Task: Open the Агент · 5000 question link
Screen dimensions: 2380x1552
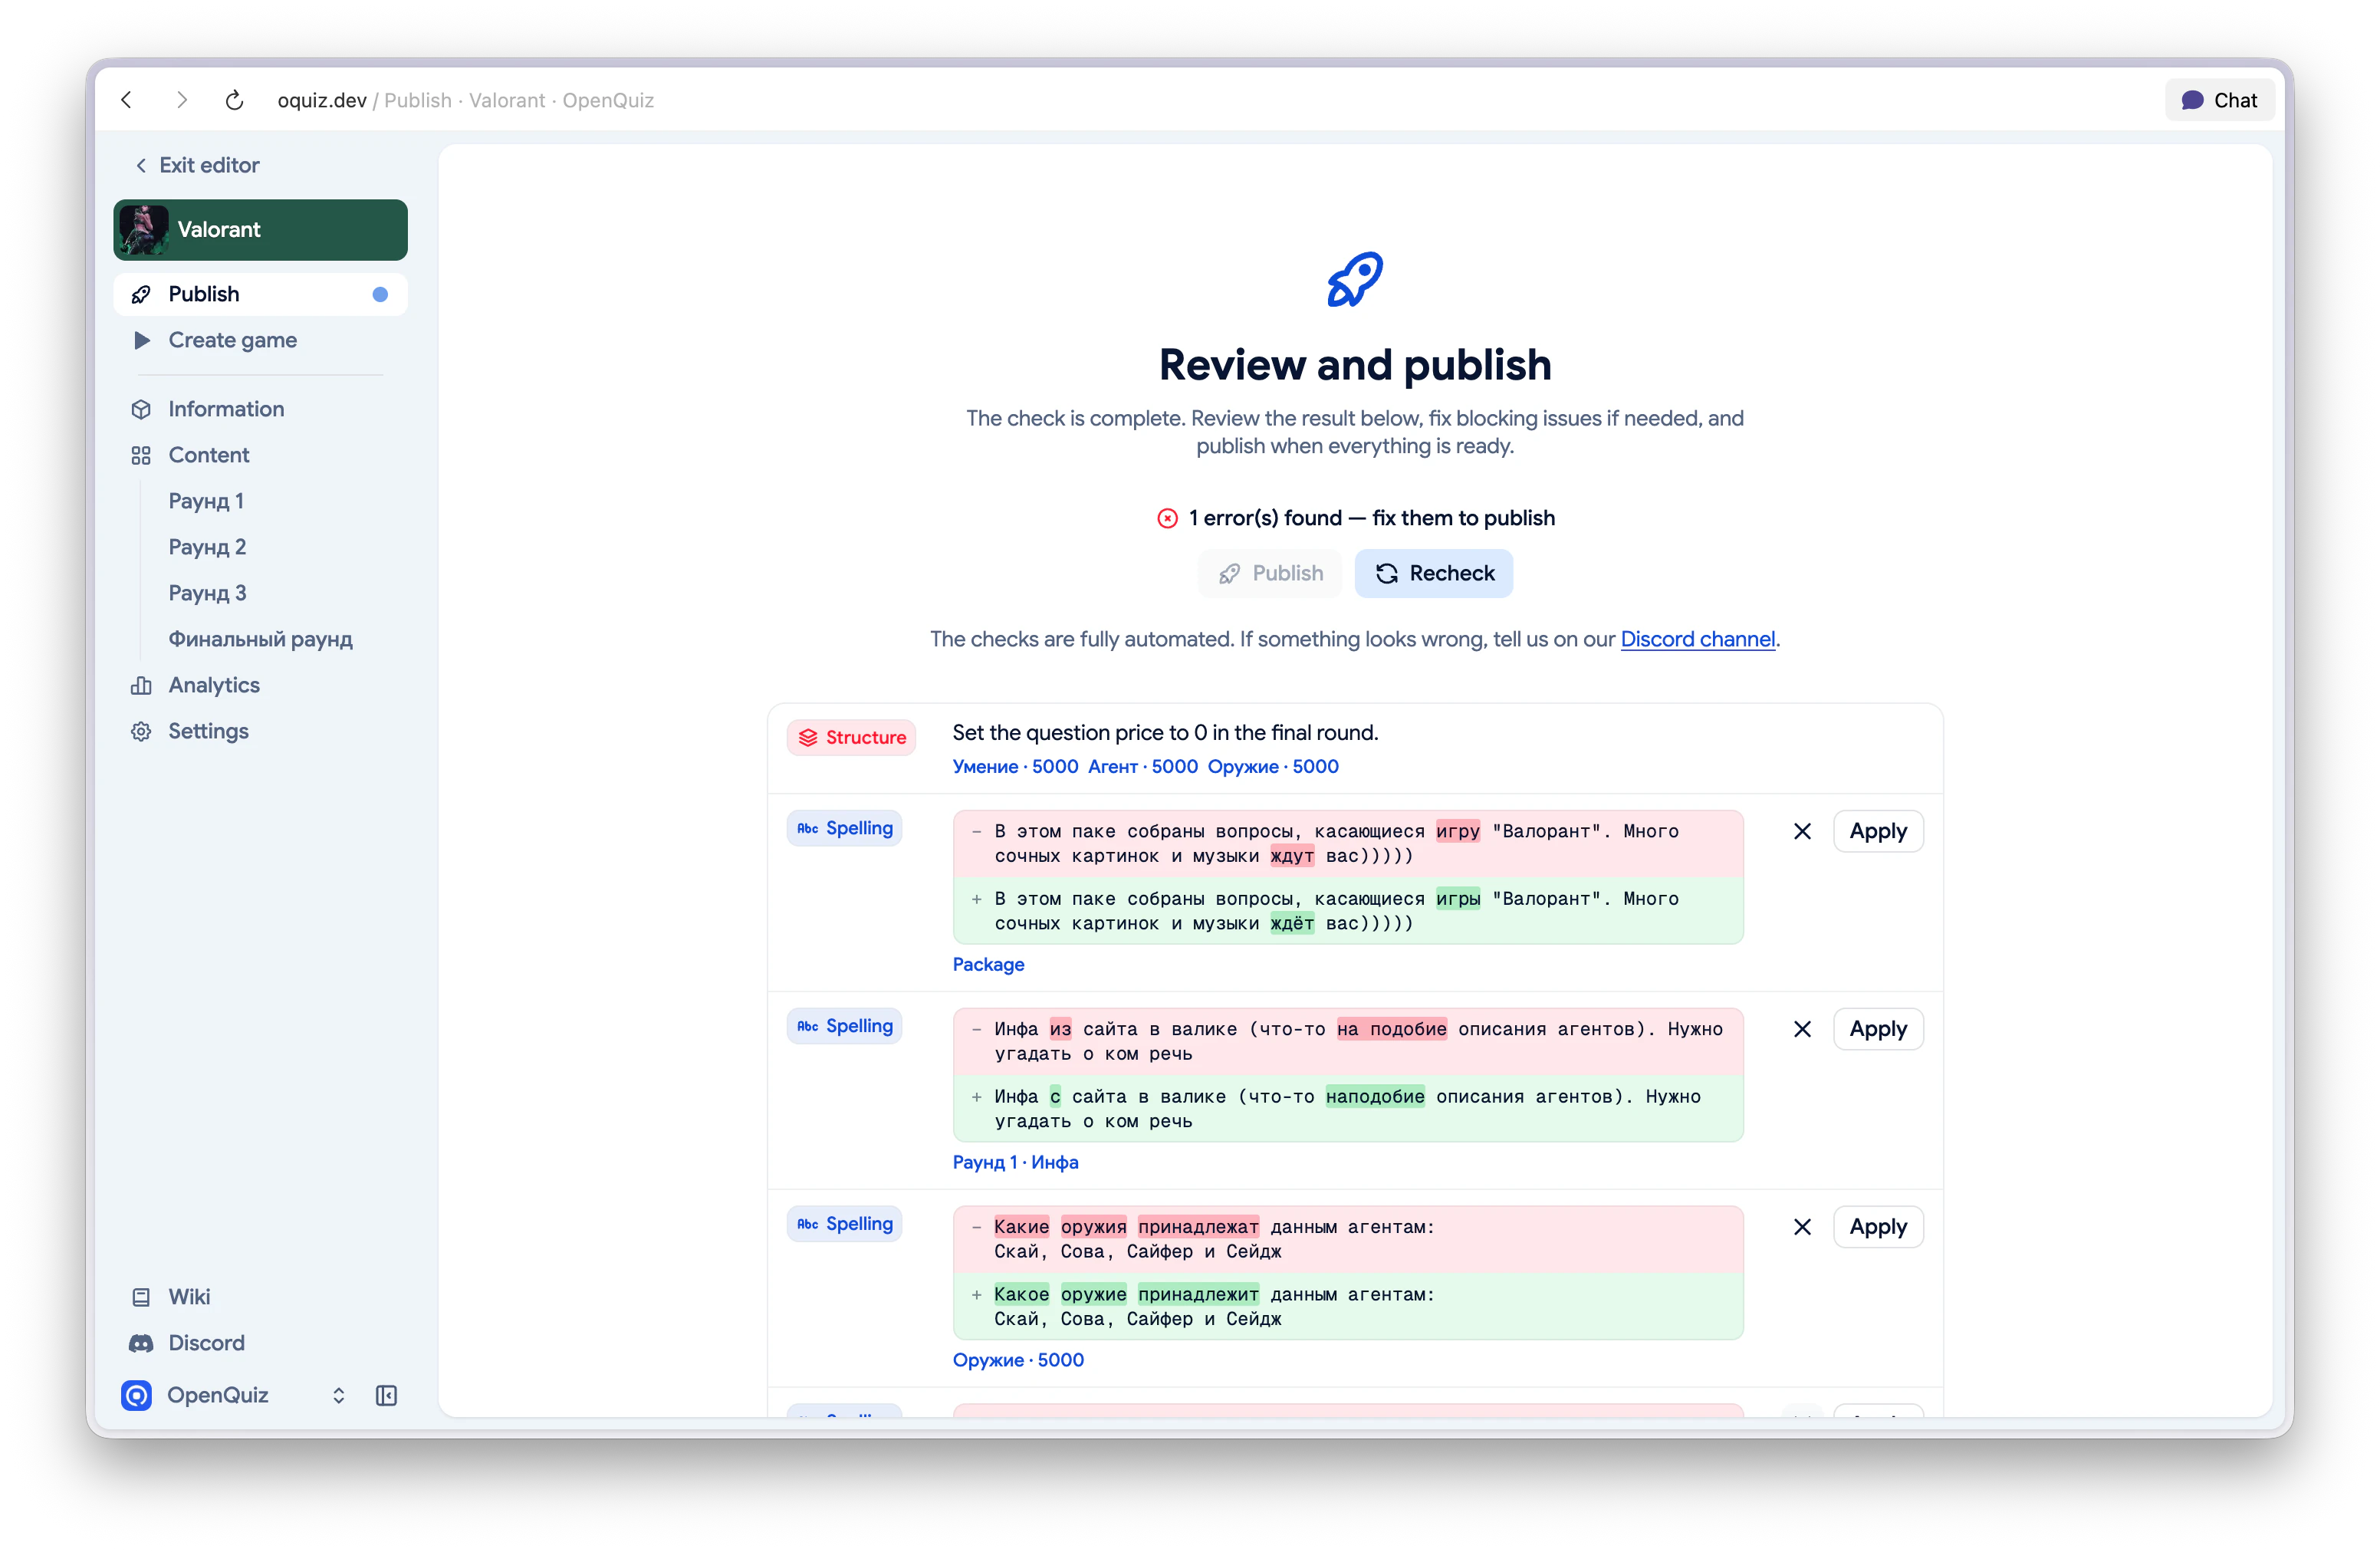Action: 1143,767
